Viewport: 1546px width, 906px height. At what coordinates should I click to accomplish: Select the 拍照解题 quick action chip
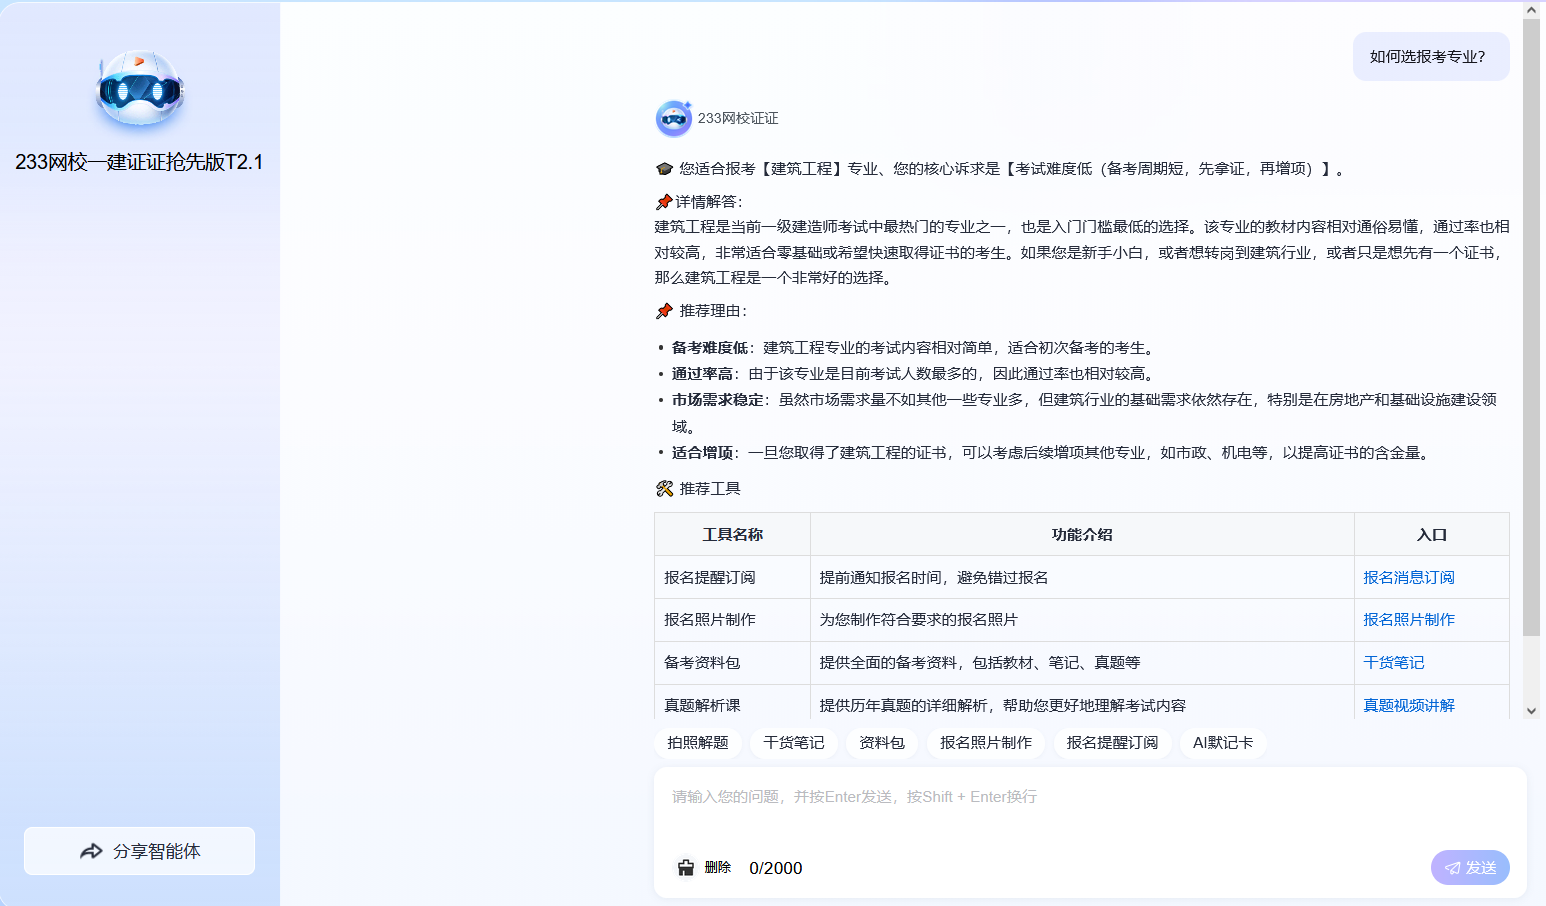pos(697,743)
